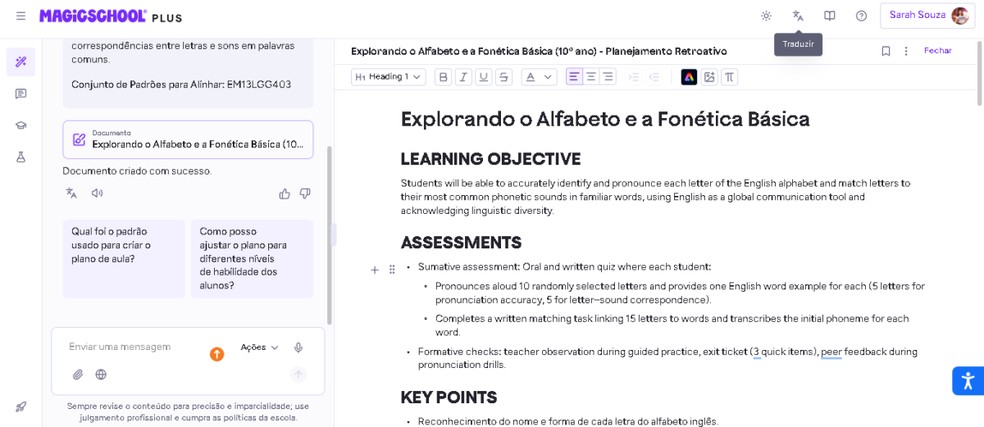Click the LEARNING OBJECTIVE heading
The image size is (984, 427).
(490, 159)
